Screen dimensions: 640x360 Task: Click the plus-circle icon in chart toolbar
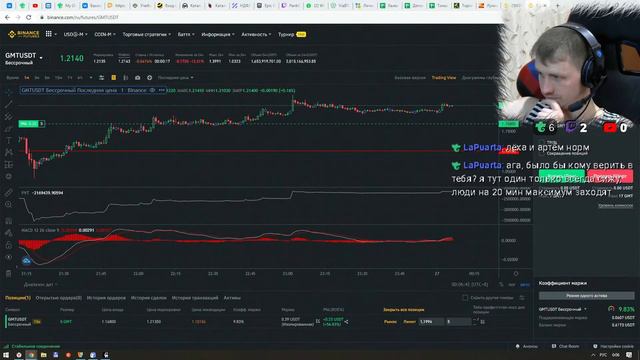click(x=149, y=78)
